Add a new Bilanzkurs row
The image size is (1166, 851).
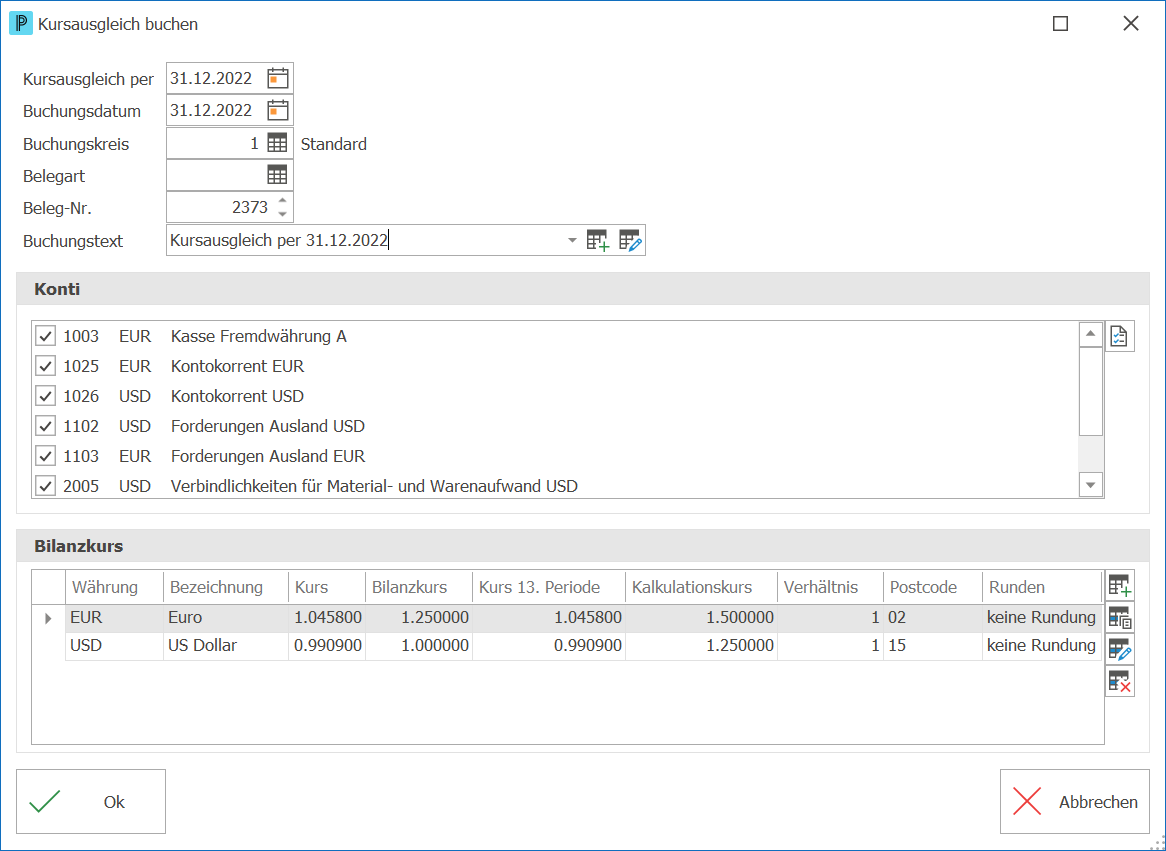(1119, 585)
